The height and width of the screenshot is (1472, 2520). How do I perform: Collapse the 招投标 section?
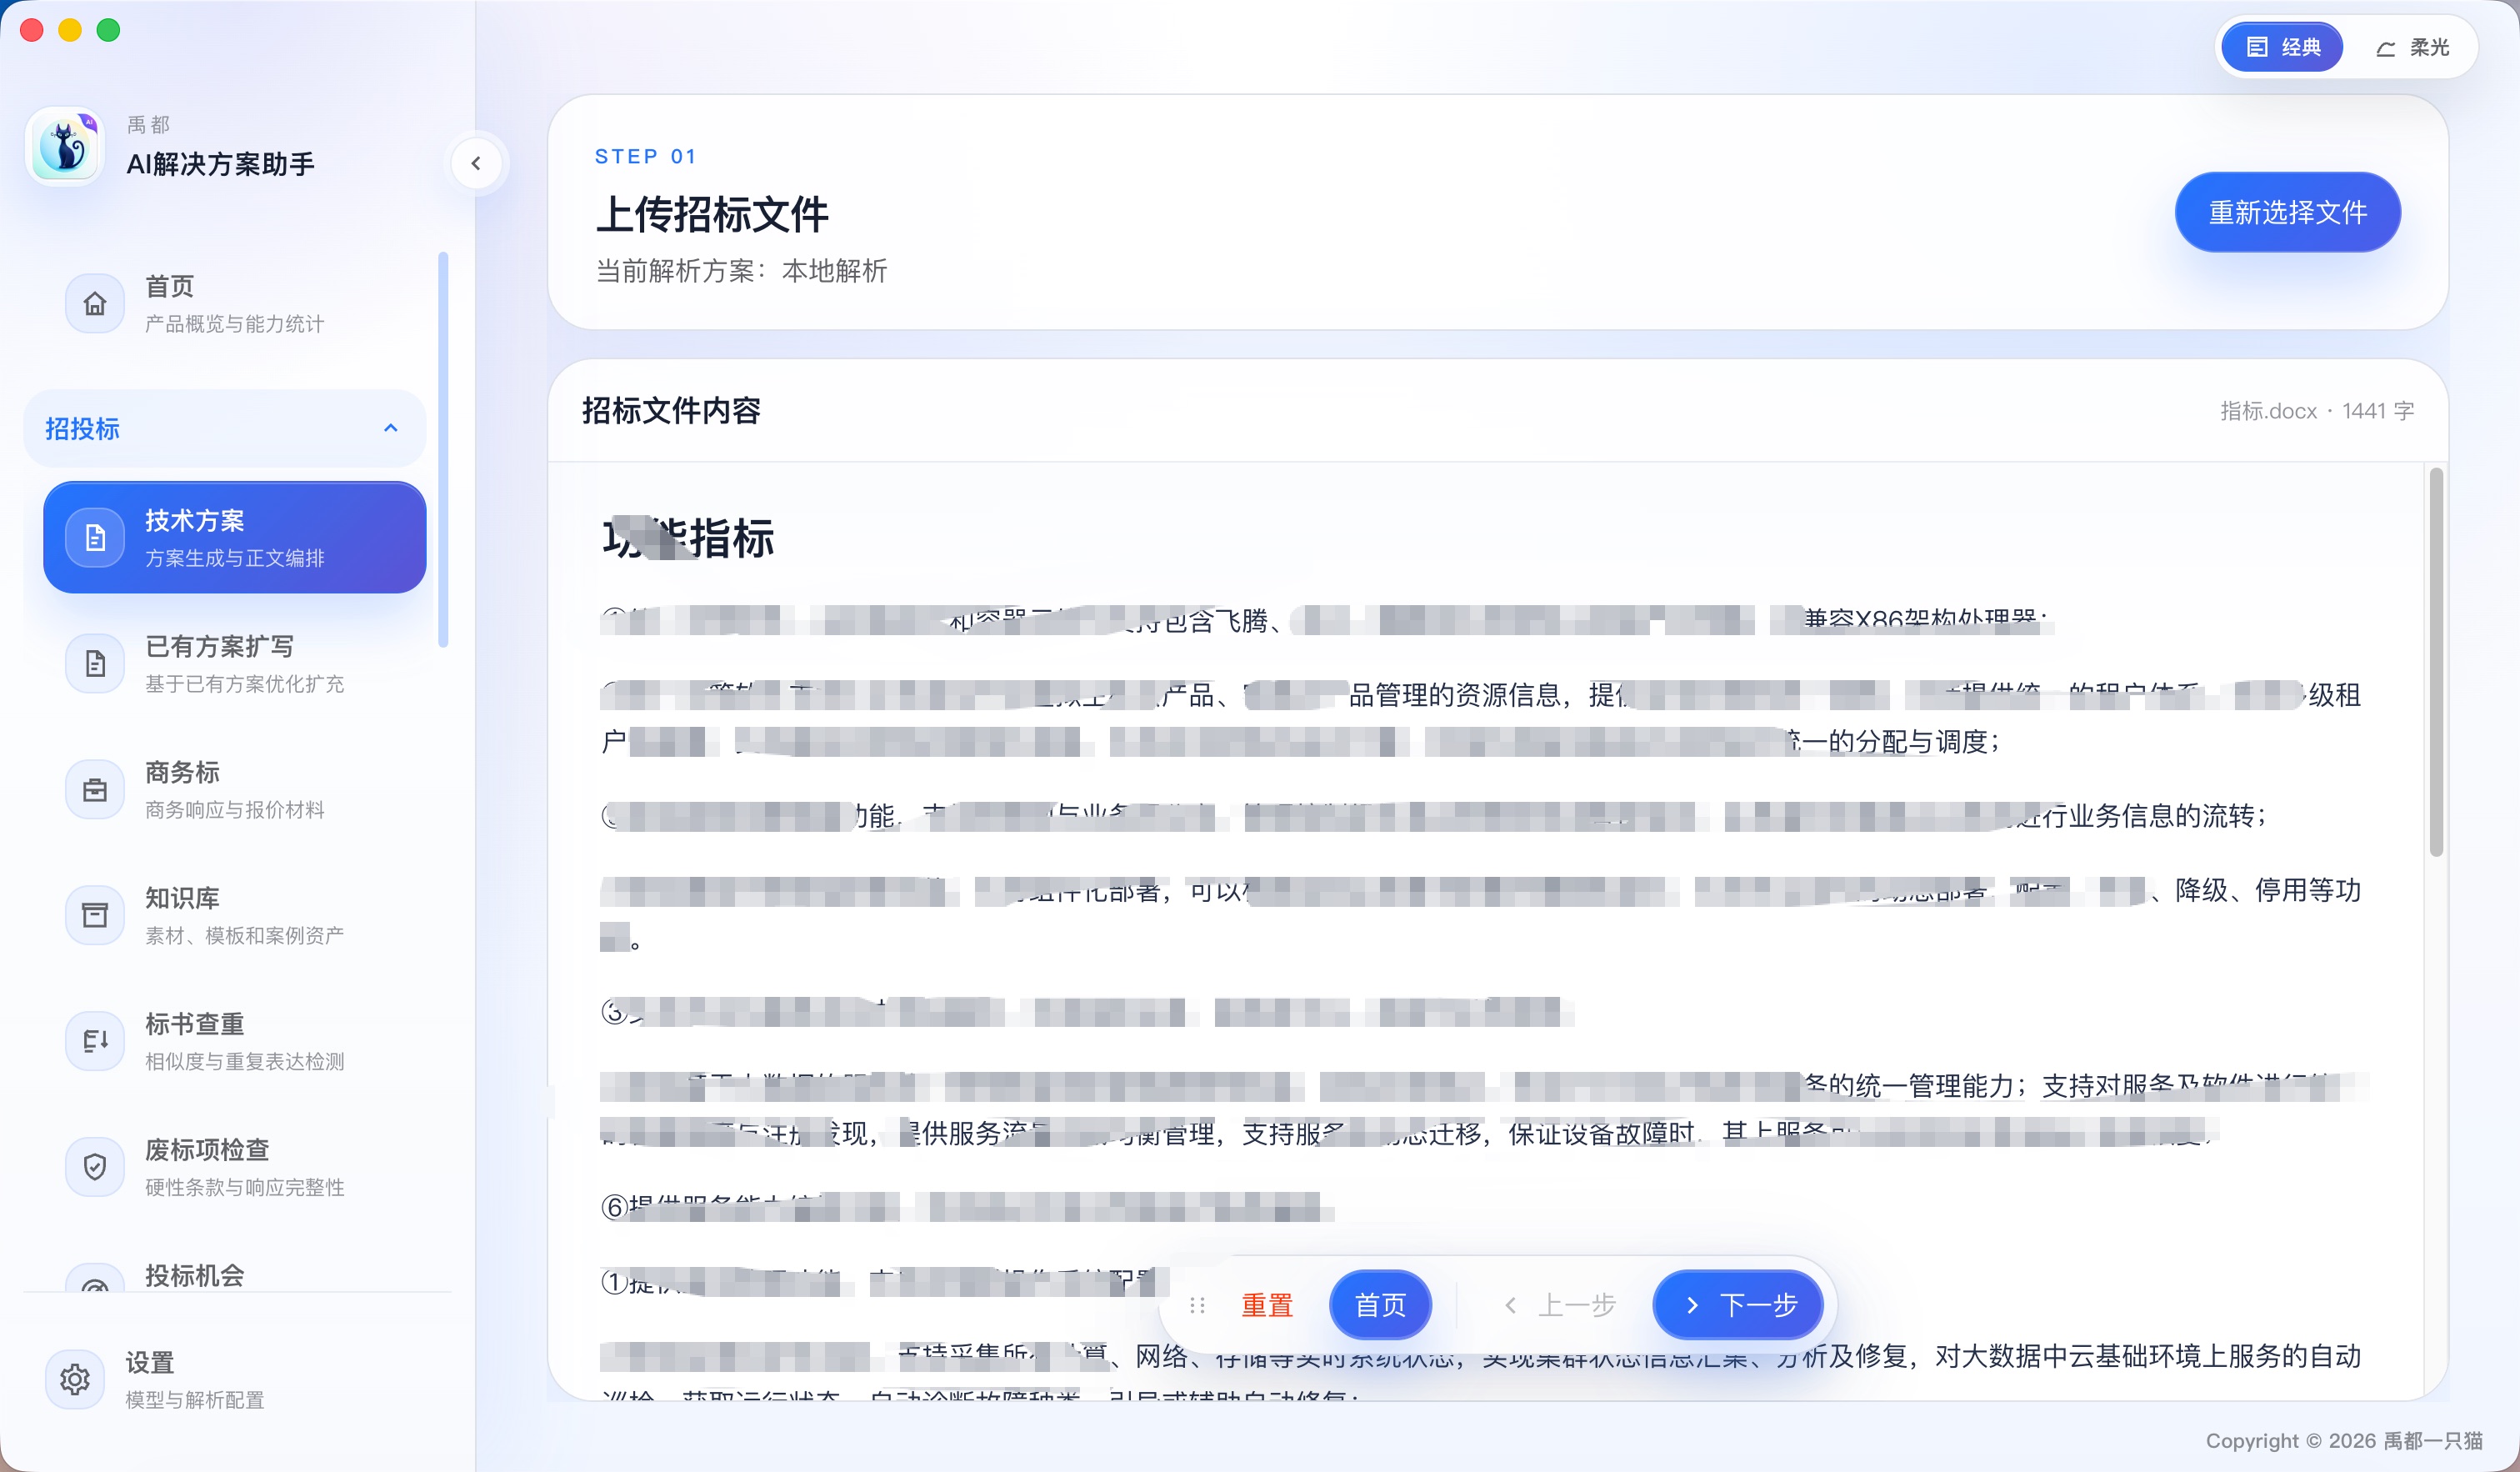[x=225, y=428]
